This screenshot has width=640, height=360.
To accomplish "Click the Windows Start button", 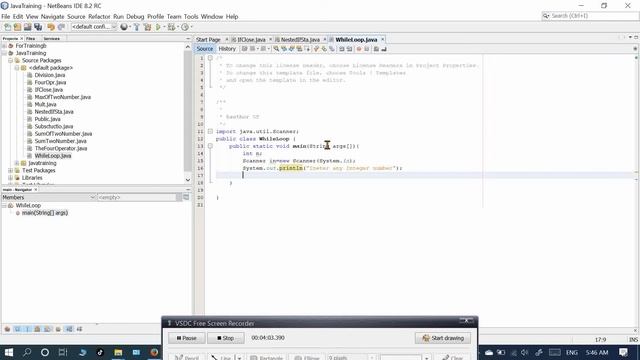I will (x=9, y=352).
